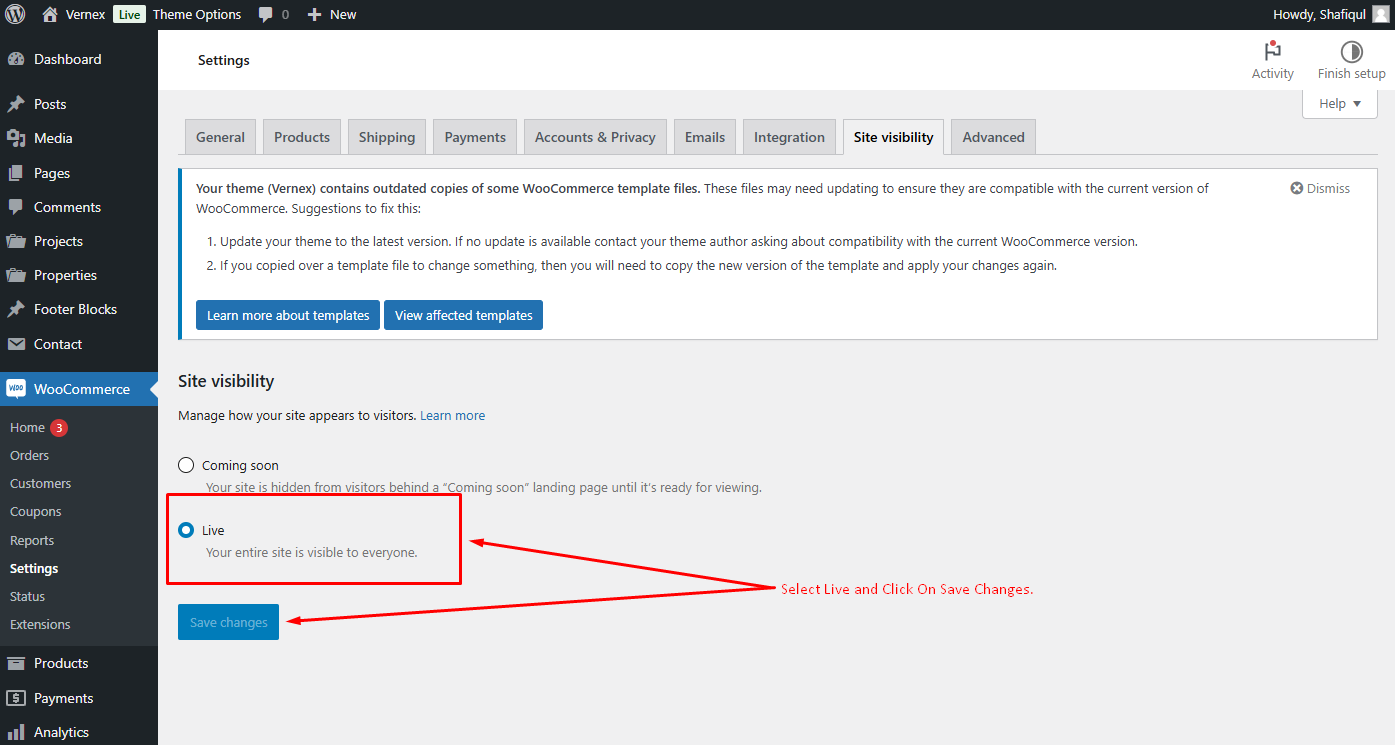Click Howdy, Shafiqul account text
This screenshot has width=1395, height=745.
[x=1319, y=14]
